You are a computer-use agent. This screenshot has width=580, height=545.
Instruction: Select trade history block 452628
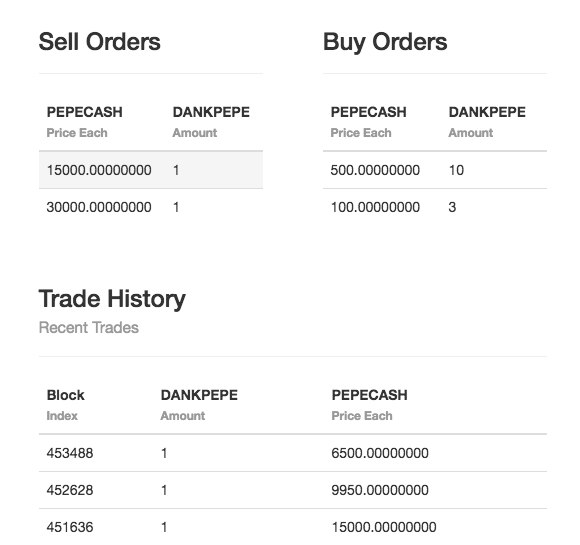(293, 490)
